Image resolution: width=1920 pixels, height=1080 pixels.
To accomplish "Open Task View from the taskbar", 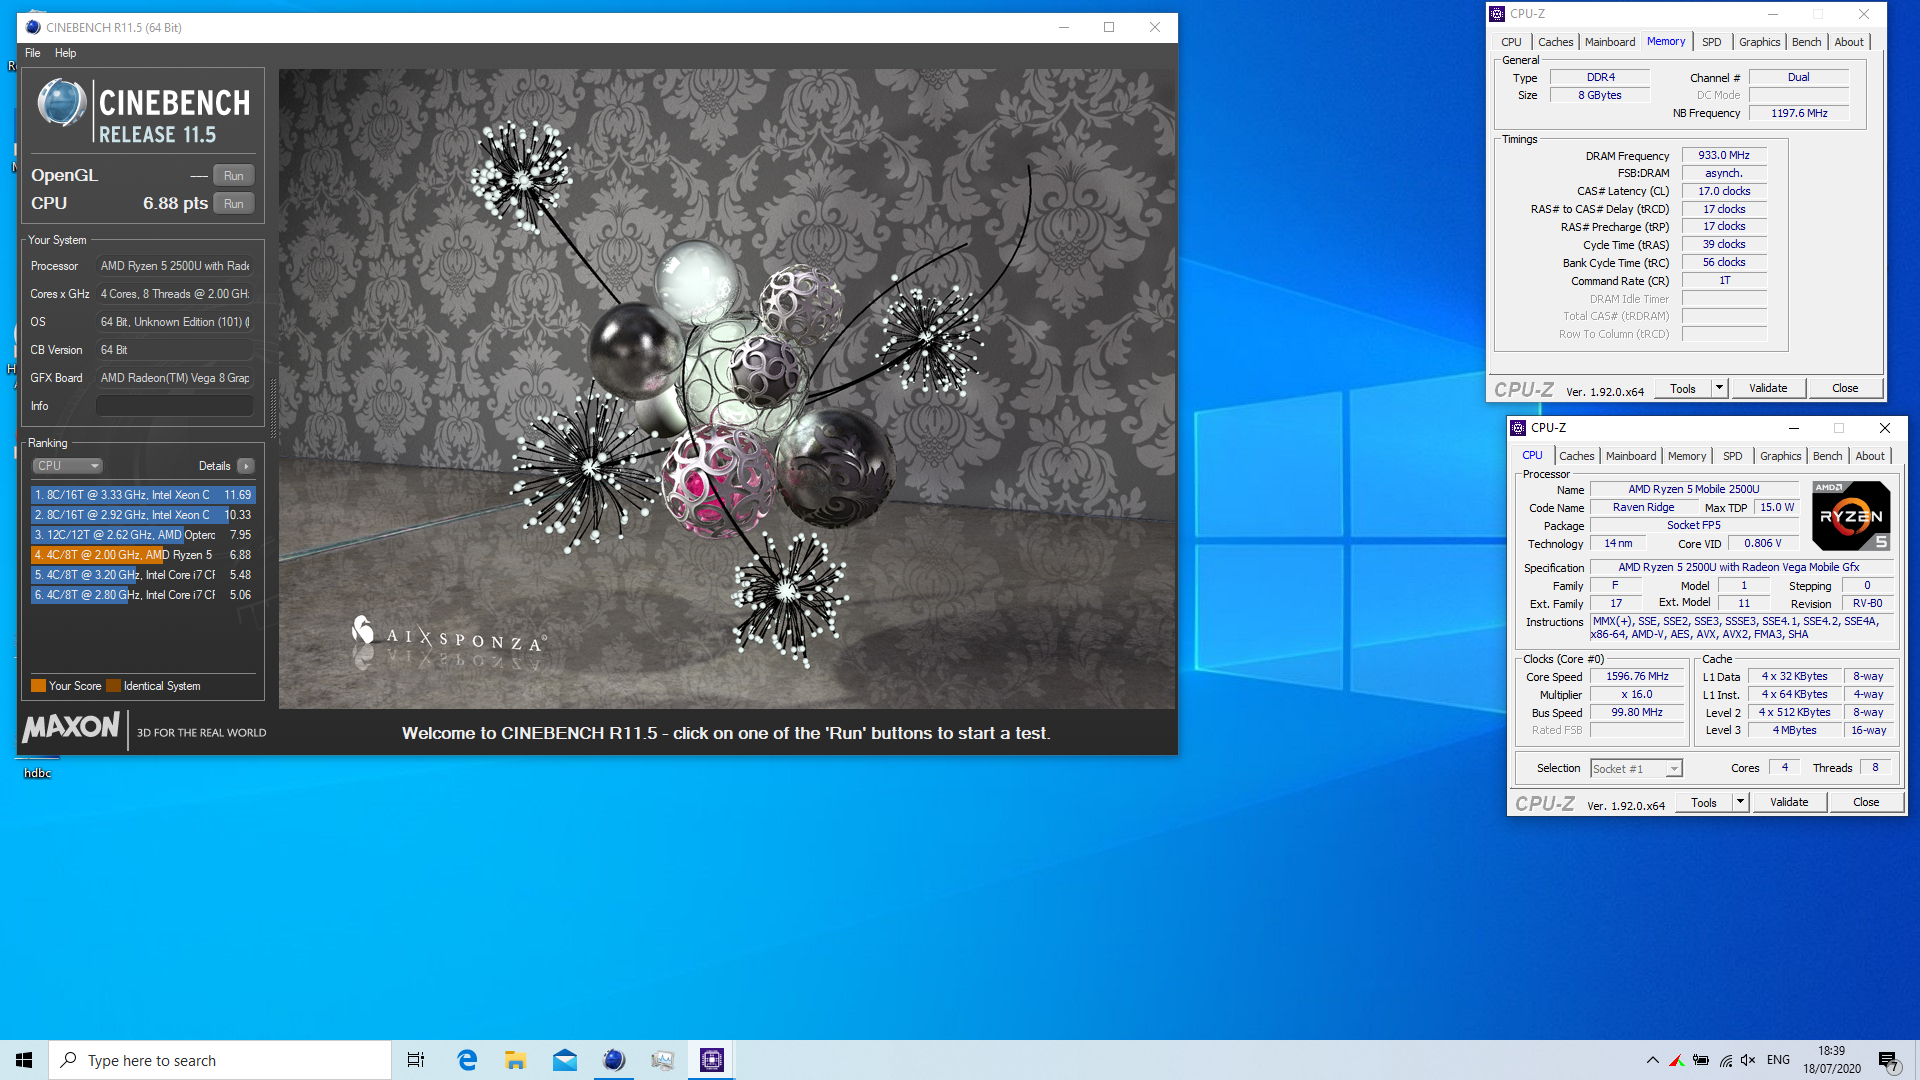I will point(416,1060).
